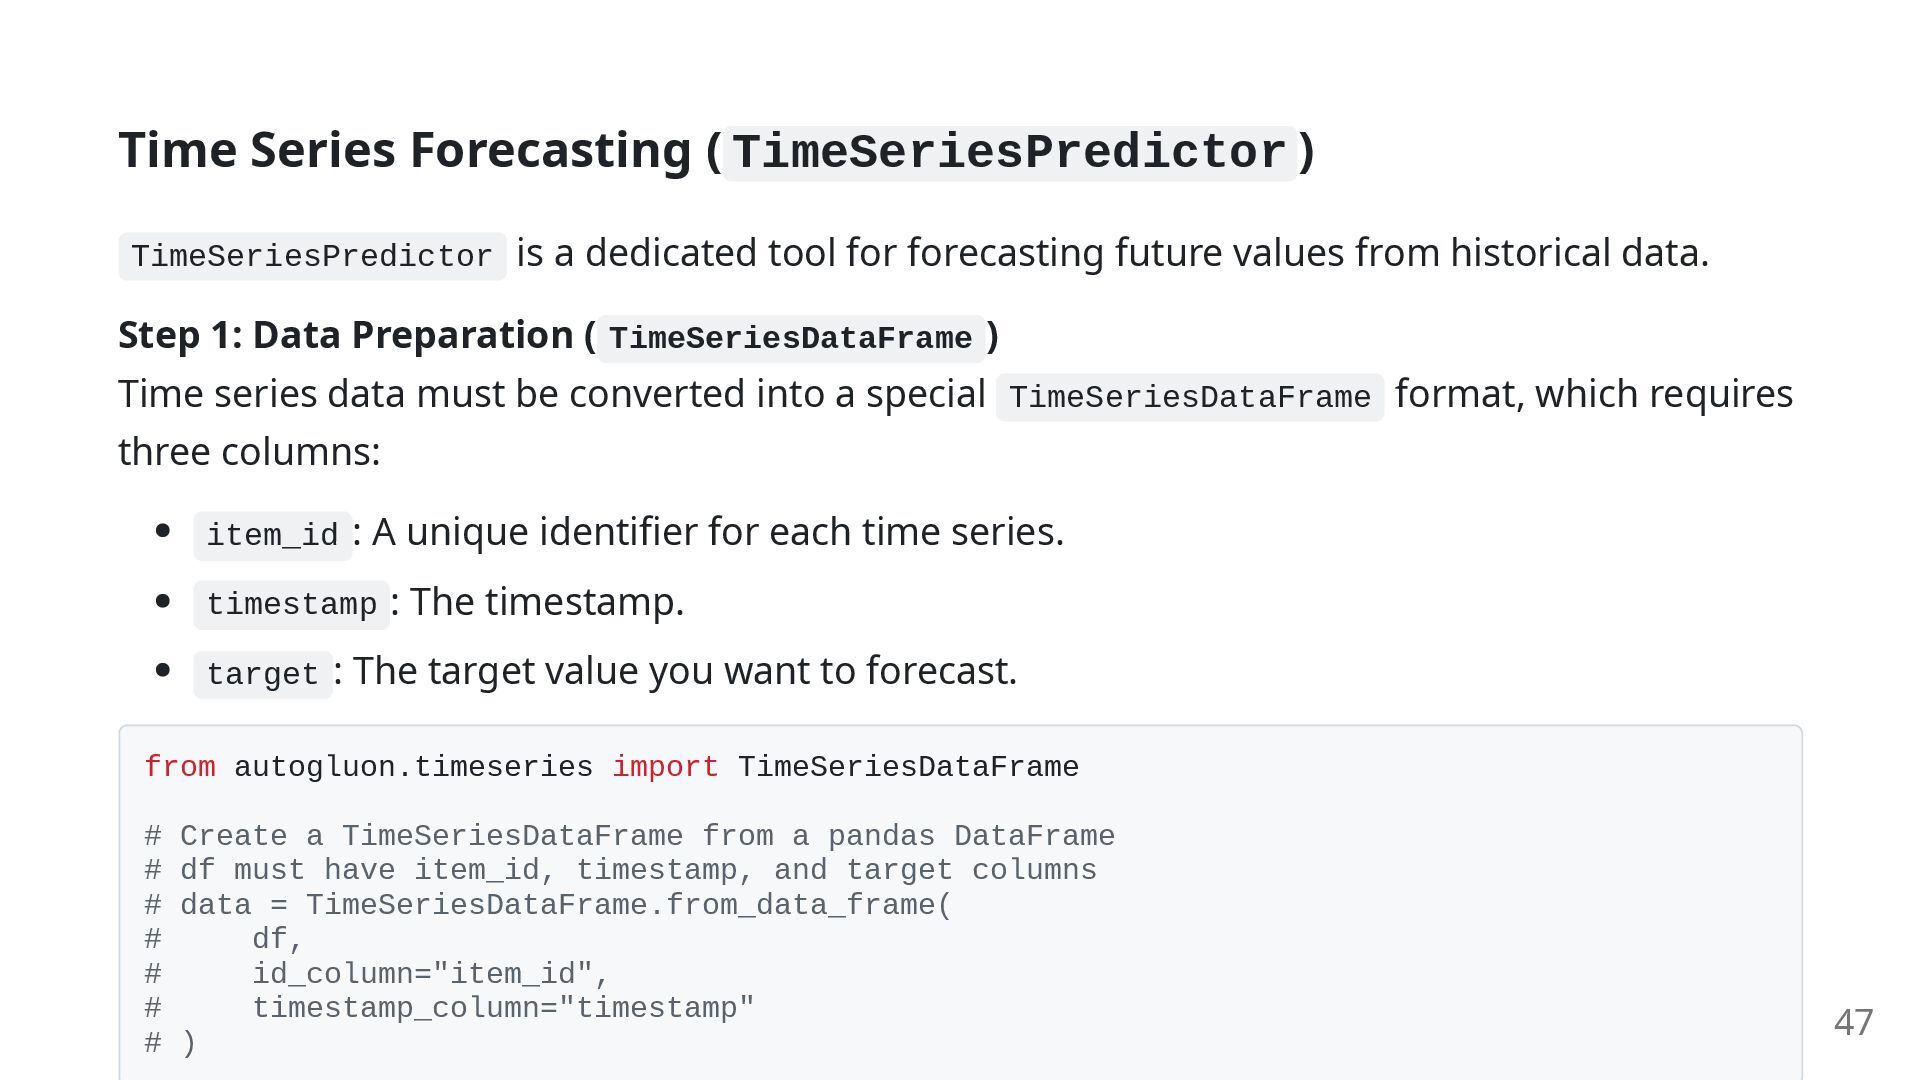Click the timestamp bullet code label
This screenshot has width=1920, height=1080.
coord(291,604)
